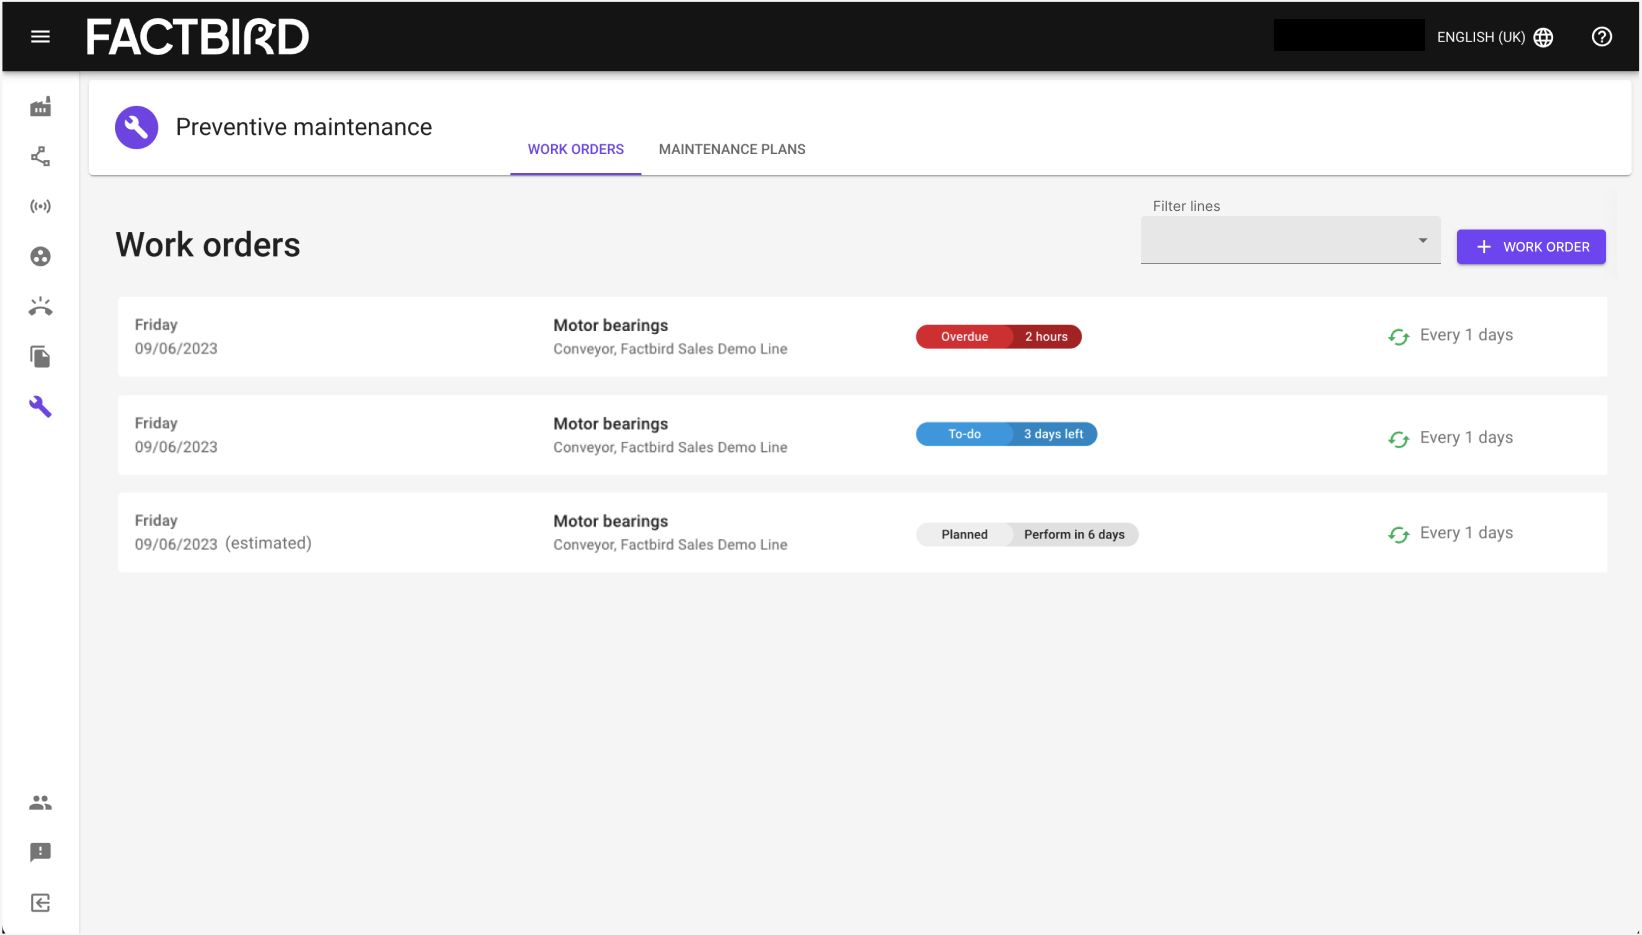1642x935 pixels.
Task: Open the Filter lines dropdown
Action: click(1290, 240)
